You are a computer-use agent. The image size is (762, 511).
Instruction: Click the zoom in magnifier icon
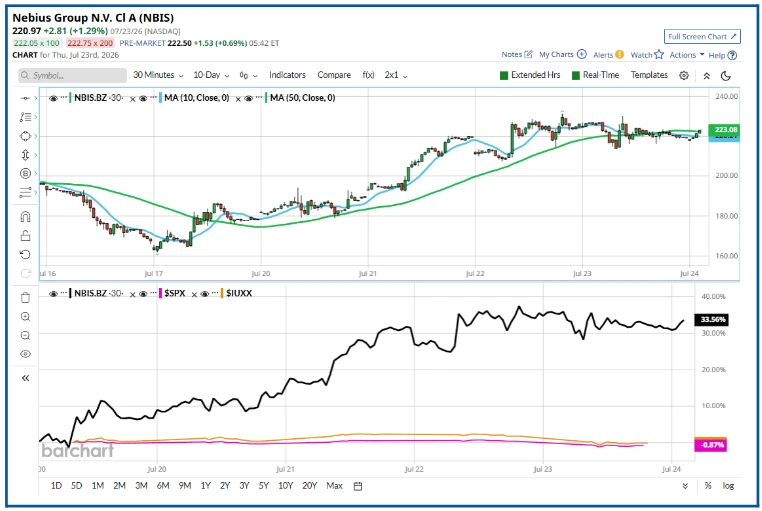tap(25, 317)
